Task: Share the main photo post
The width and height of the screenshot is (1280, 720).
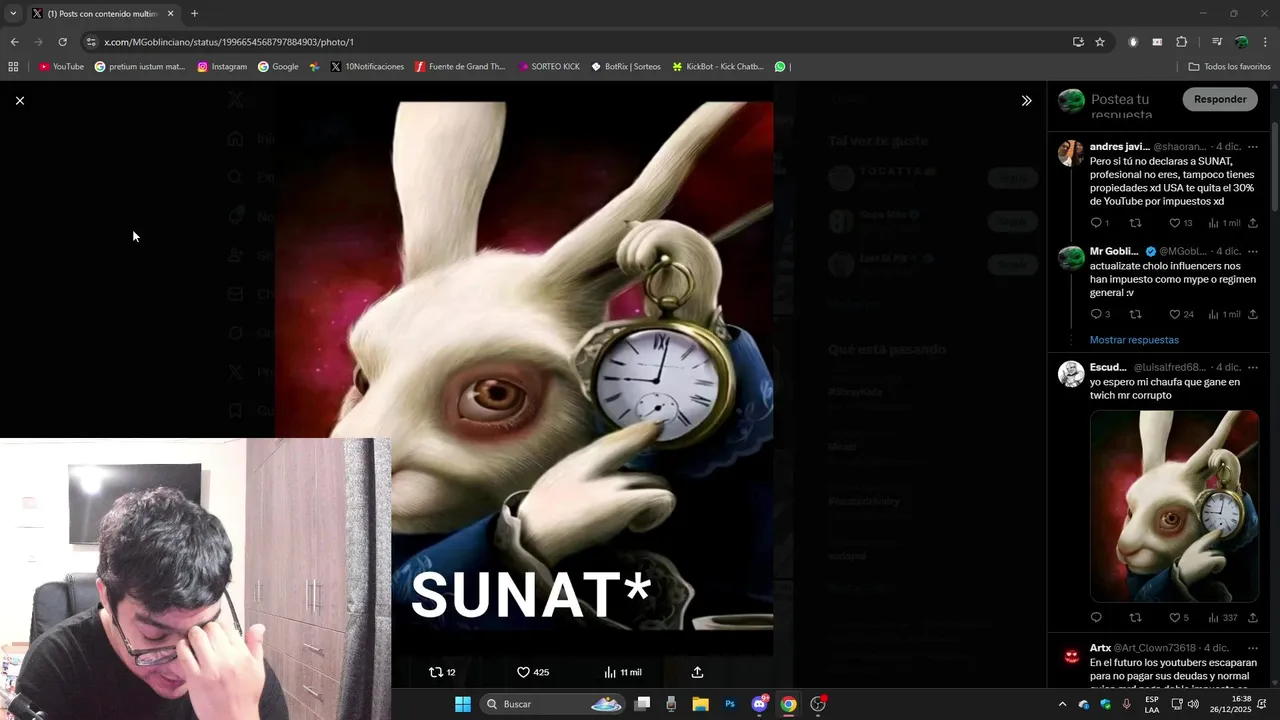Action: 697,672
